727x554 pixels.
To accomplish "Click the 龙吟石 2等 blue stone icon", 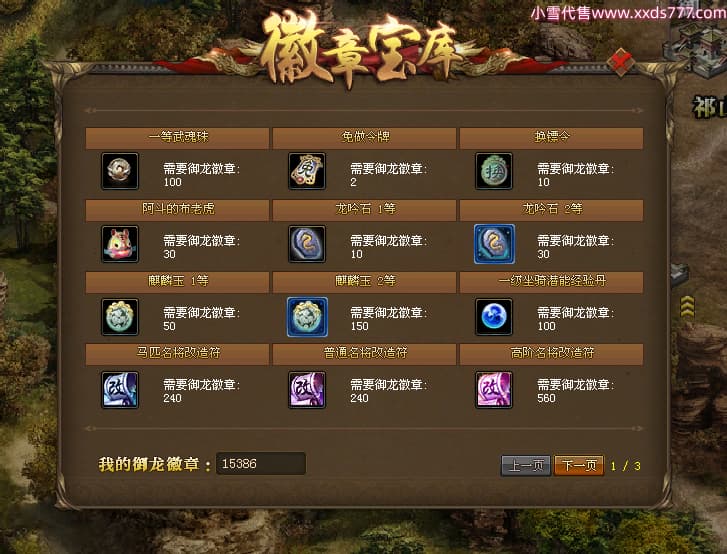I will pos(494,244).
